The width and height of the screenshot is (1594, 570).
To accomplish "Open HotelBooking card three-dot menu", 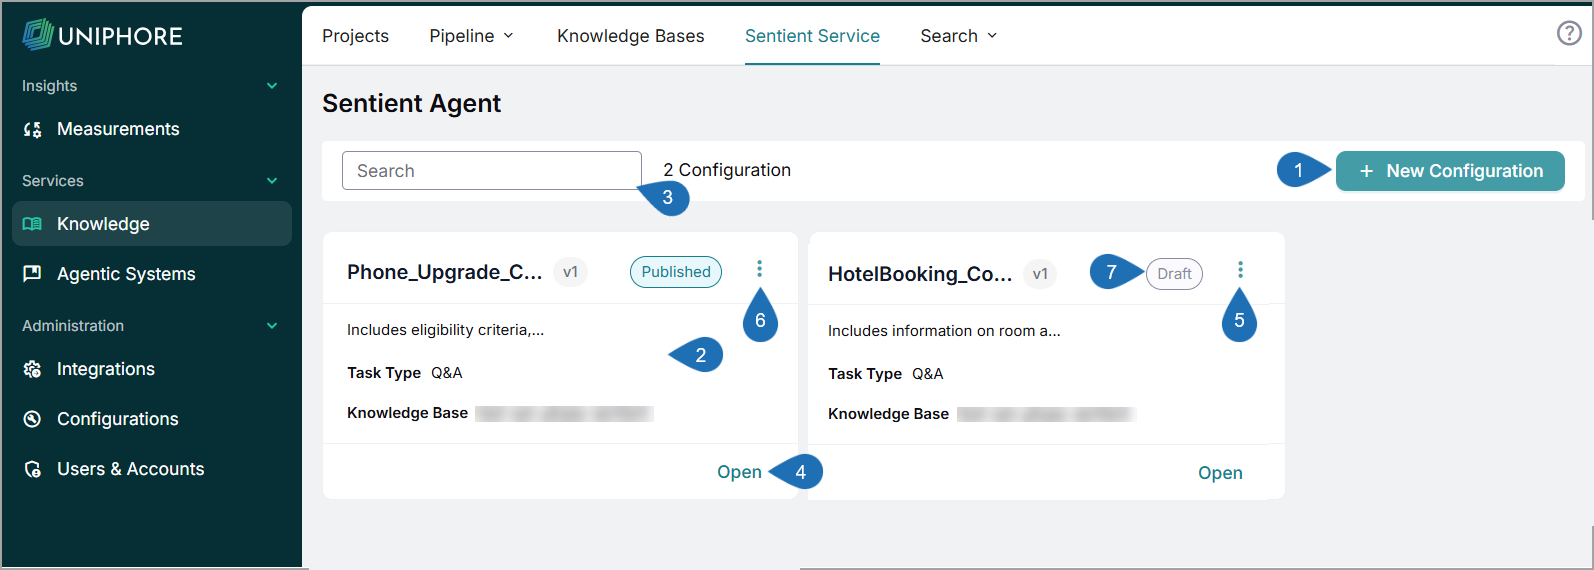I will [1240, 269].
